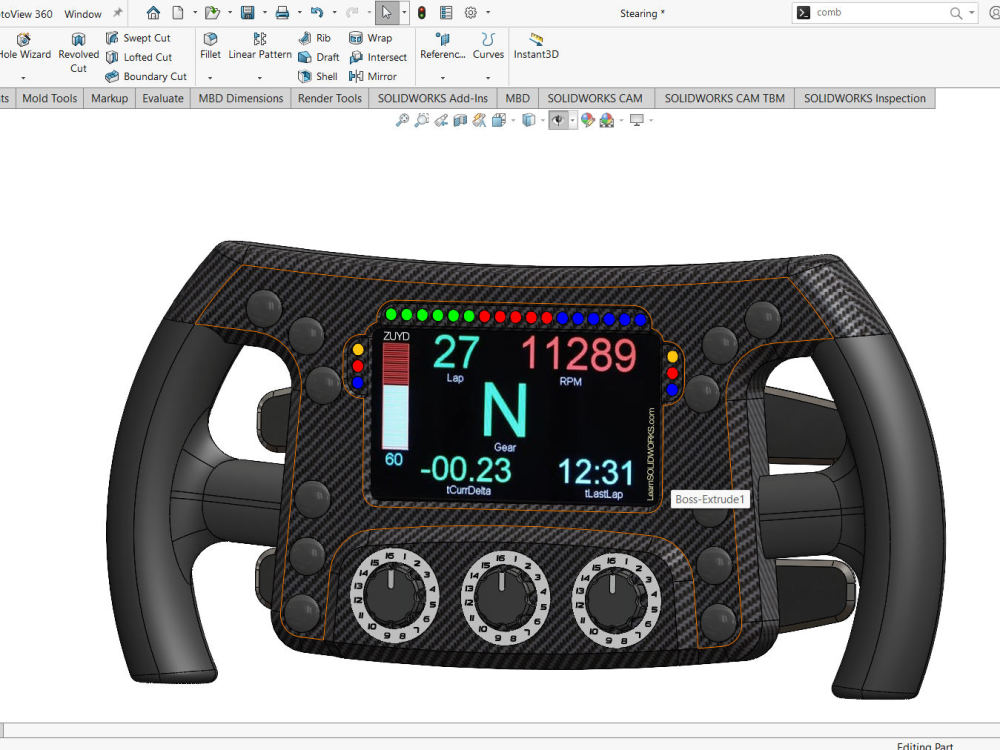The image size is (1000, 750).
Task: Click the Edit Appearance color ball icon
Action: [587, 120]
